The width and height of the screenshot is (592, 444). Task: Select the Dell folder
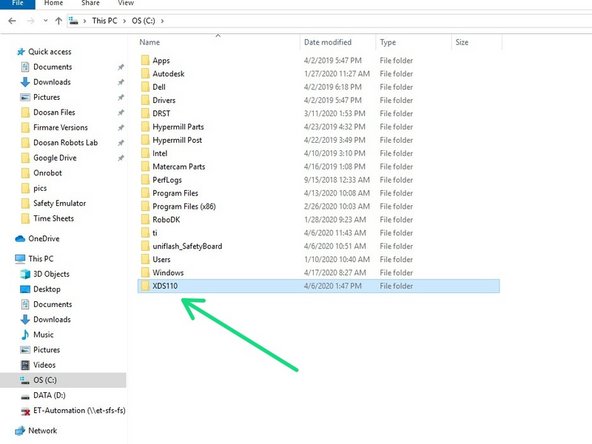(x=159, y=87)
